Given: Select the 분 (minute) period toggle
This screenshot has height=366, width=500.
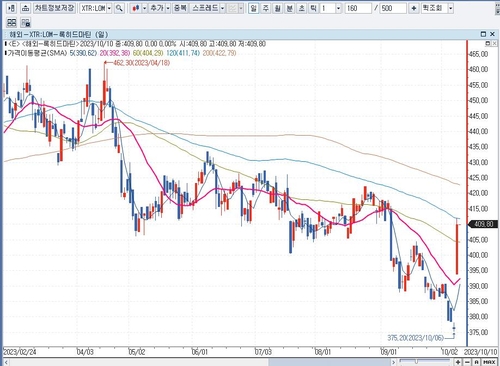Looking at the screenshot, I should coord(289,8).
